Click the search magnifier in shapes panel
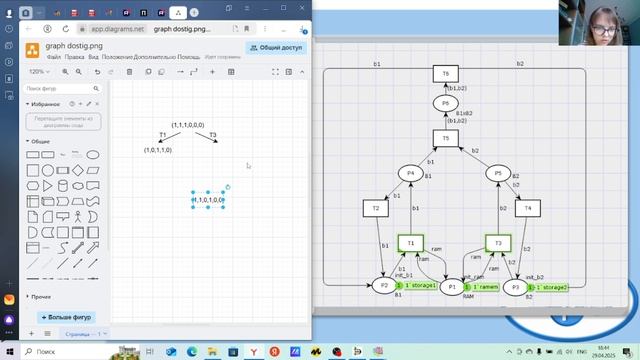The image size is (640, 360). tap(96, 89)
